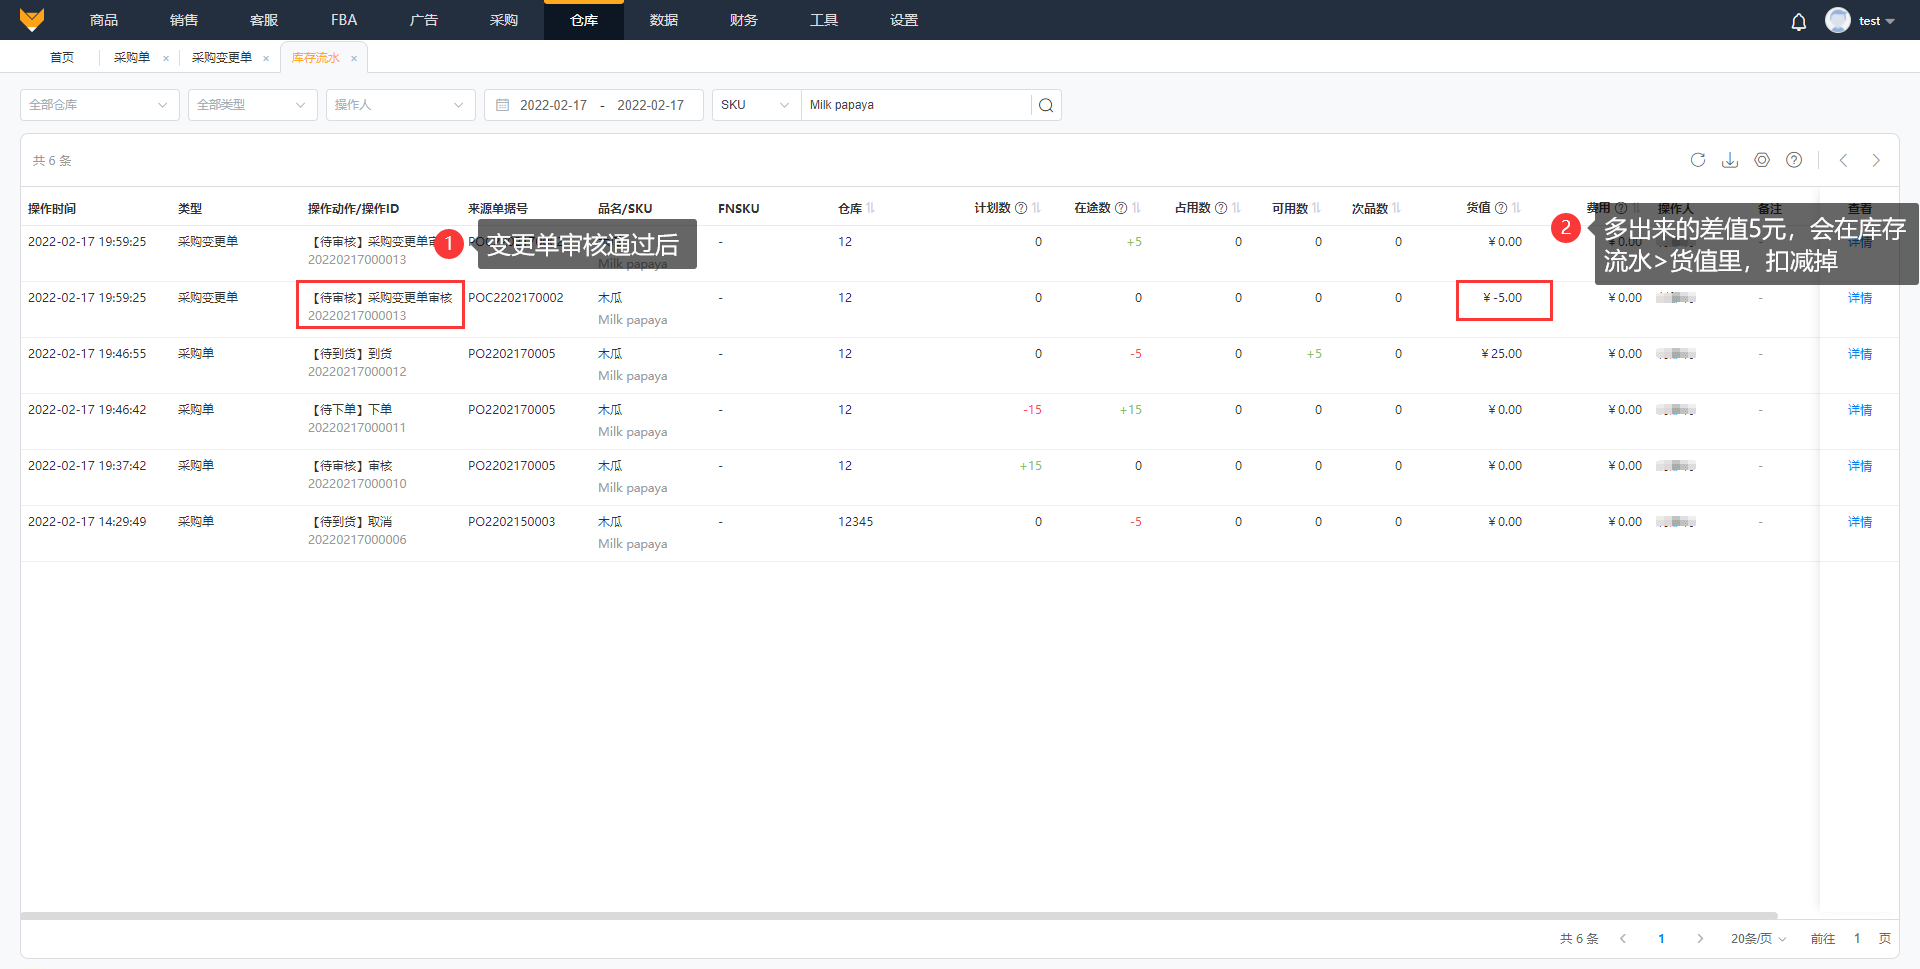Open the help question mark icon
The image size is (1920, 969).
pos(1794,160)
